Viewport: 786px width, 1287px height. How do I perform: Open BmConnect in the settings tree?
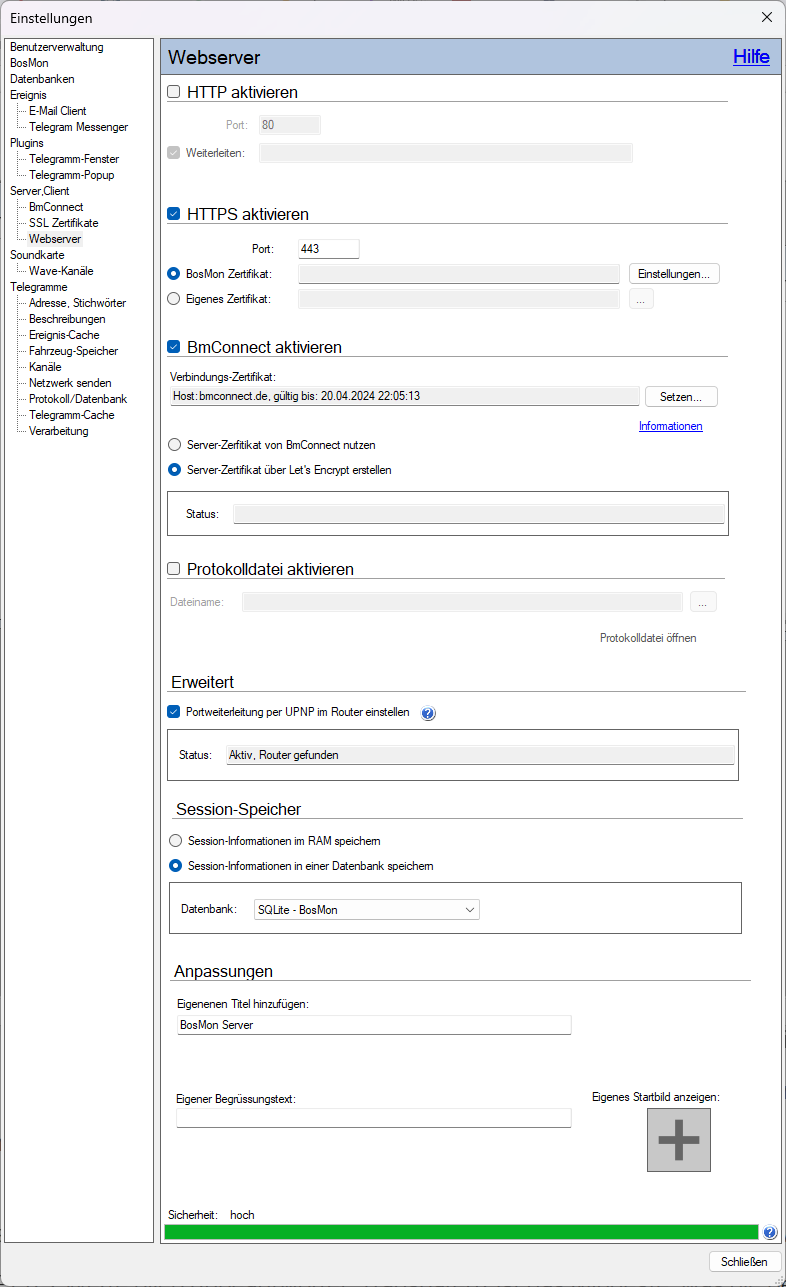[56, 207]
